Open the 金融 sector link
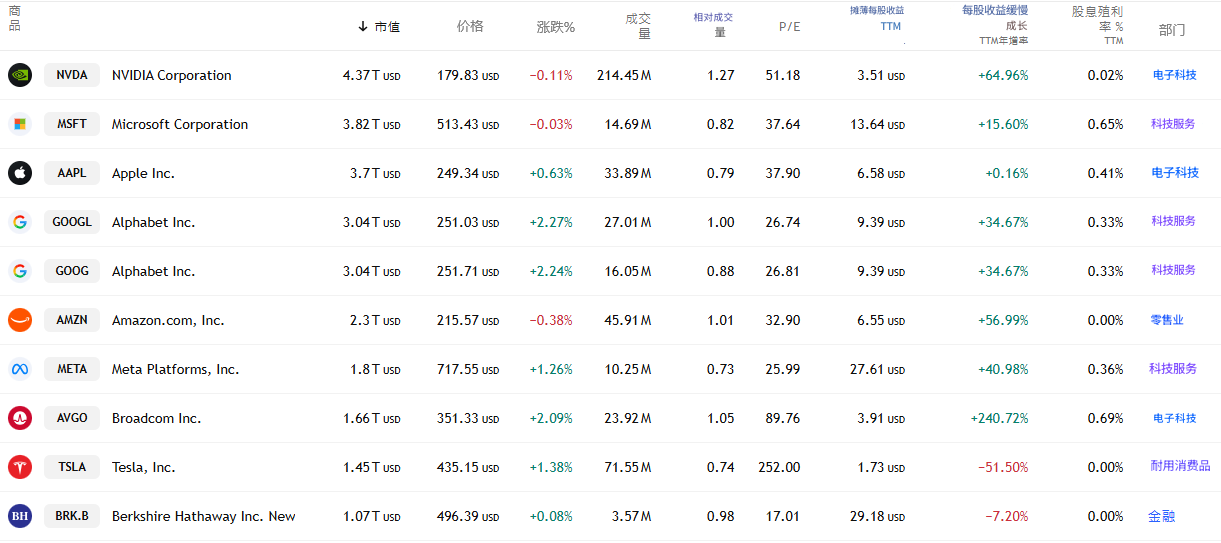This screenshot has height=543, width=1221. pos(1161,516)
